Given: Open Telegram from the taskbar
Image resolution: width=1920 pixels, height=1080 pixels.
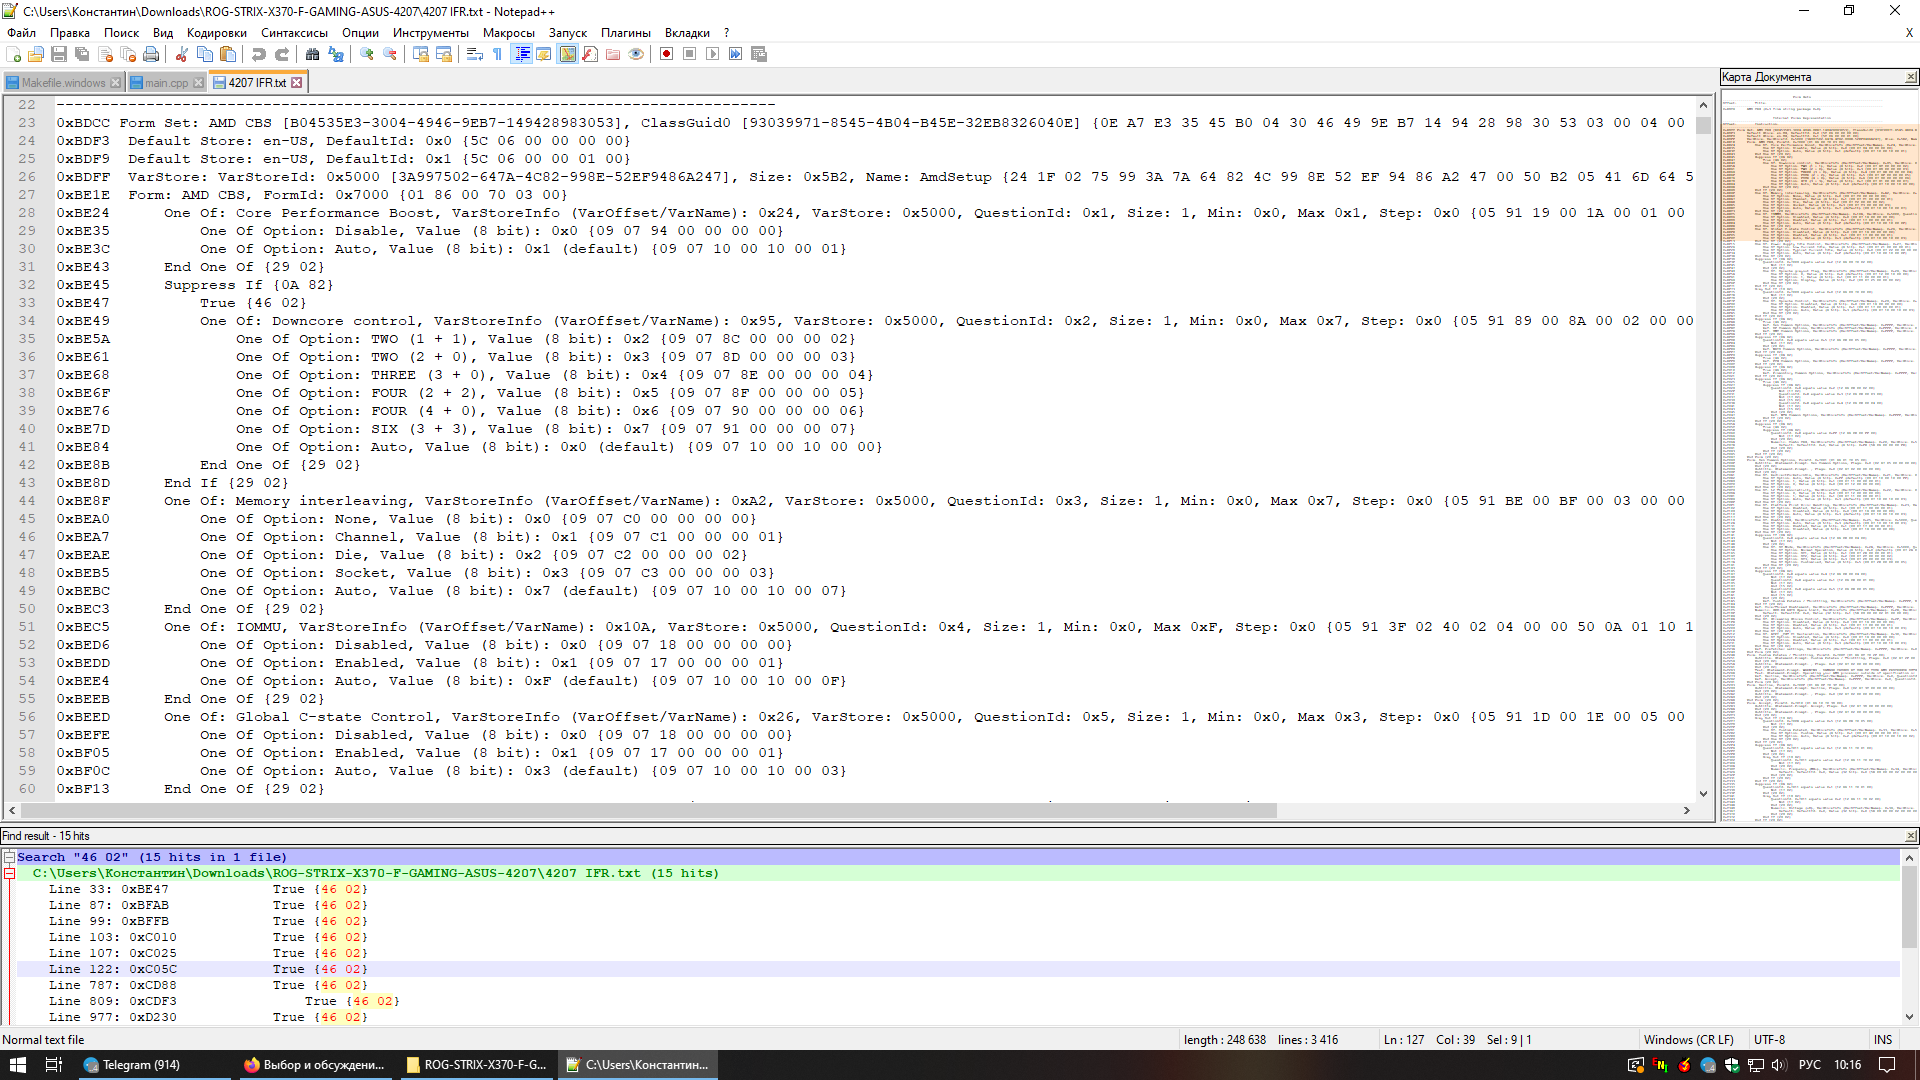Looking at the screenshot, I should 140,1065.
